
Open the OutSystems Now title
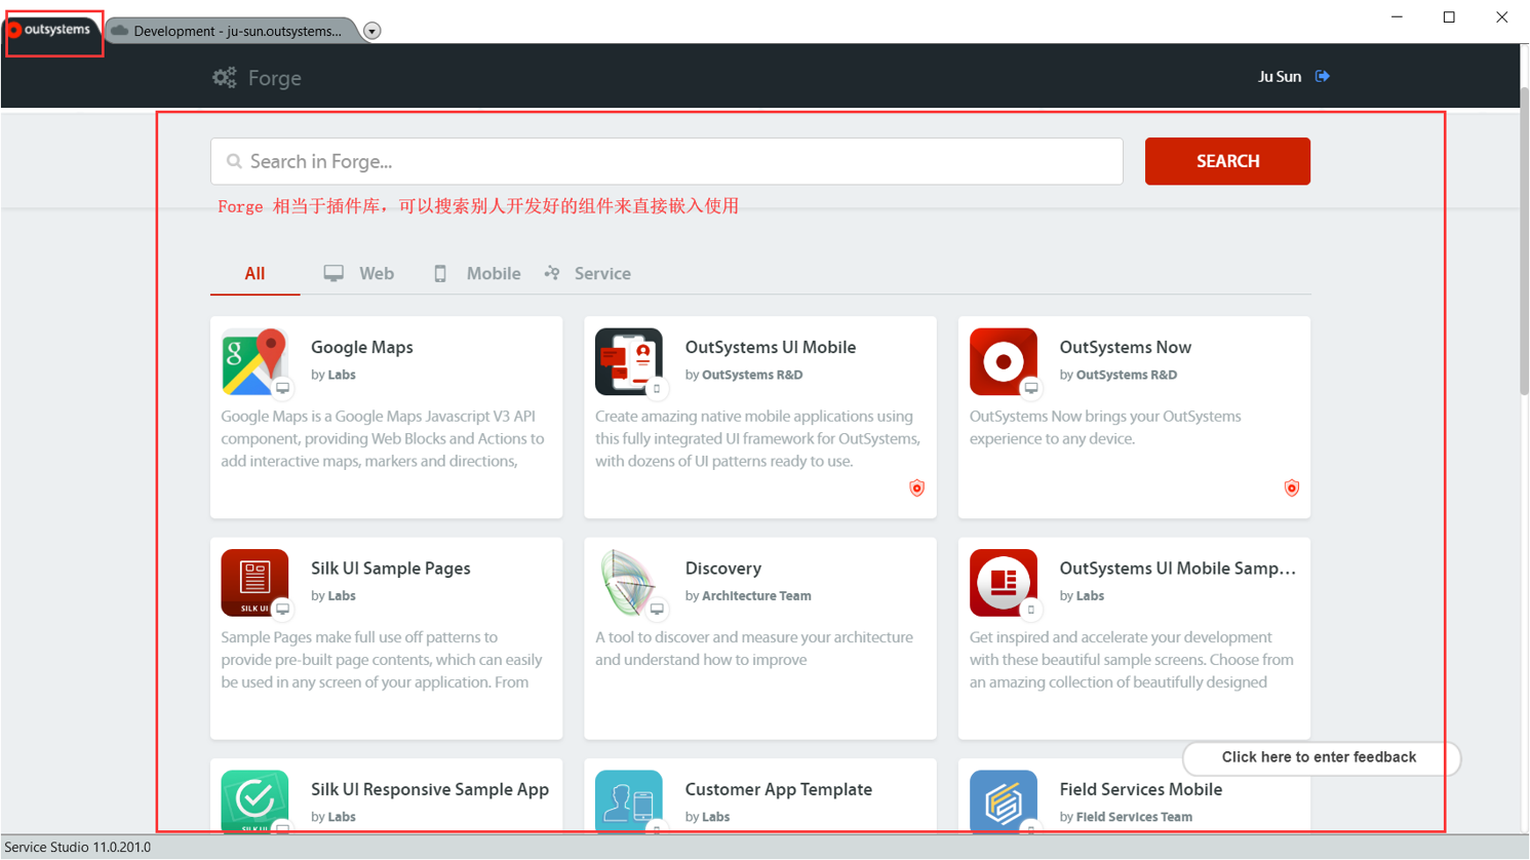click(x=1125, y=347)
